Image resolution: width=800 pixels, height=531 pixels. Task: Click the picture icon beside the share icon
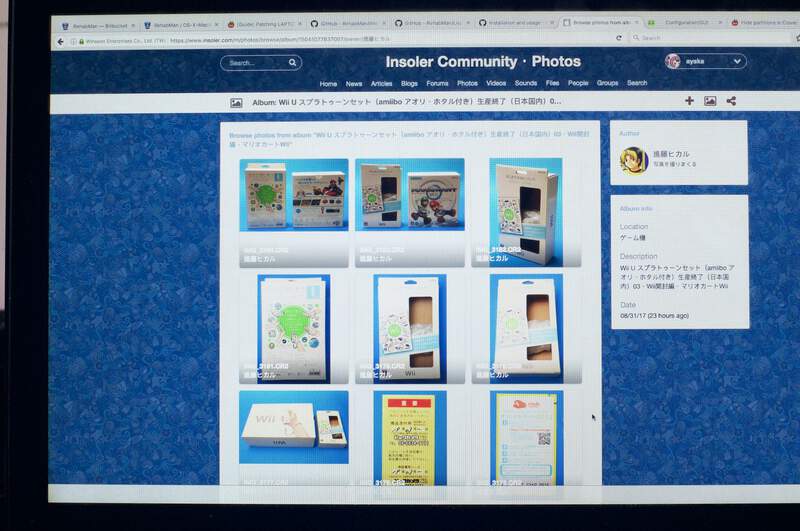tap(710, 101)
